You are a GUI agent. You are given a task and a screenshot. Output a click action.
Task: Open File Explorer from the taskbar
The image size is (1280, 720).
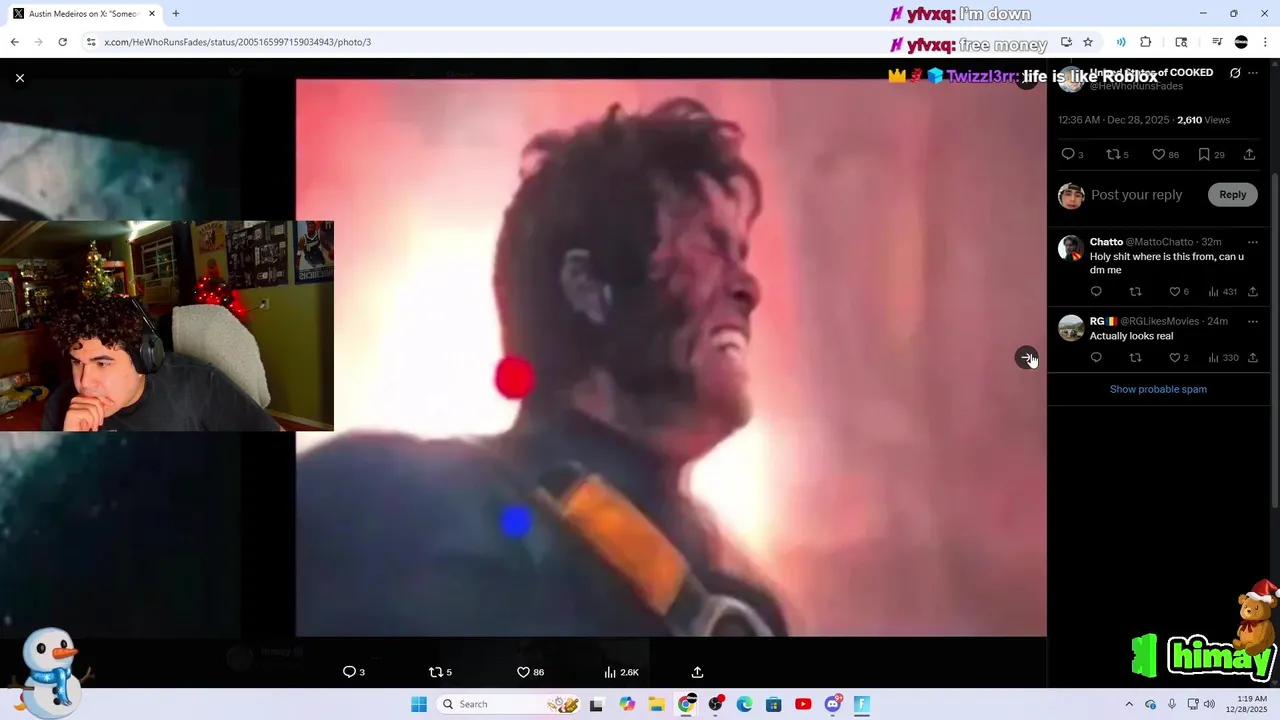656,704
